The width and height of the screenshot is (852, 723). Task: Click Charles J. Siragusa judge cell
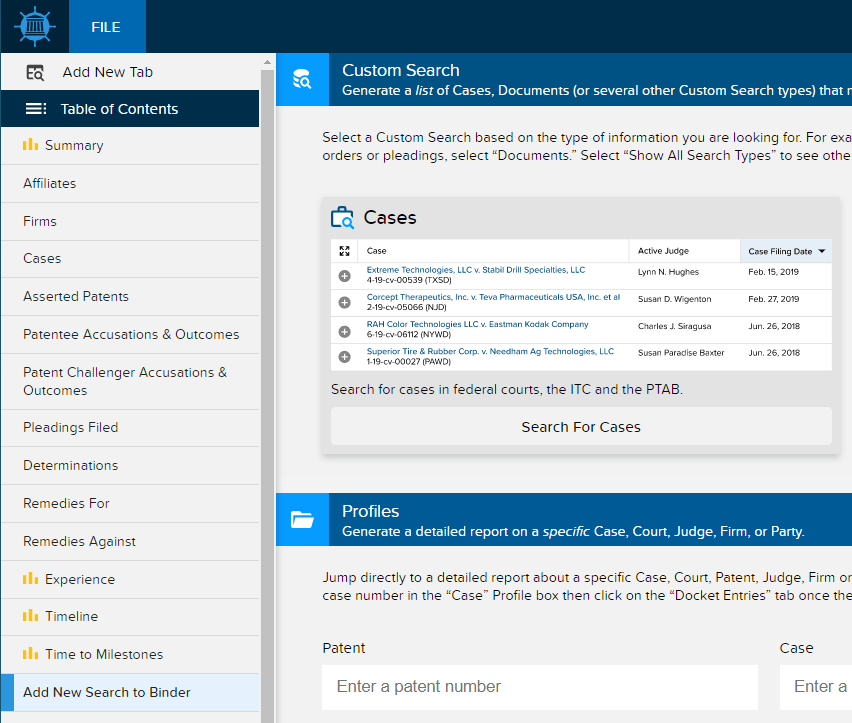[x=674, y=326]
